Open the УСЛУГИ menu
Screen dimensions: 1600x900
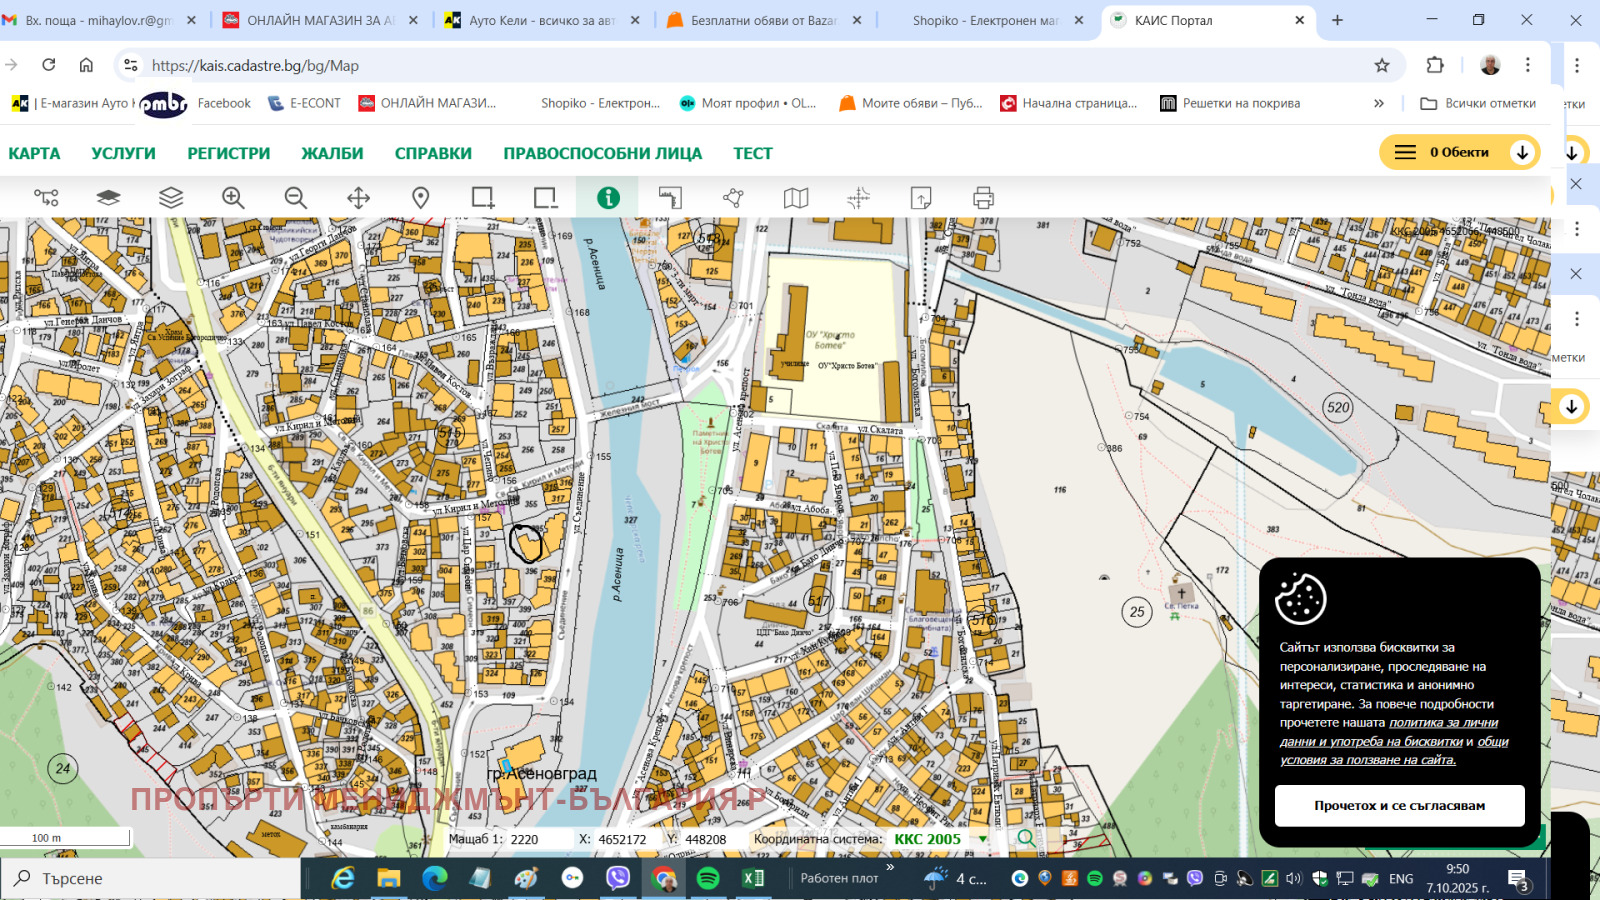(x=123, y=153)
